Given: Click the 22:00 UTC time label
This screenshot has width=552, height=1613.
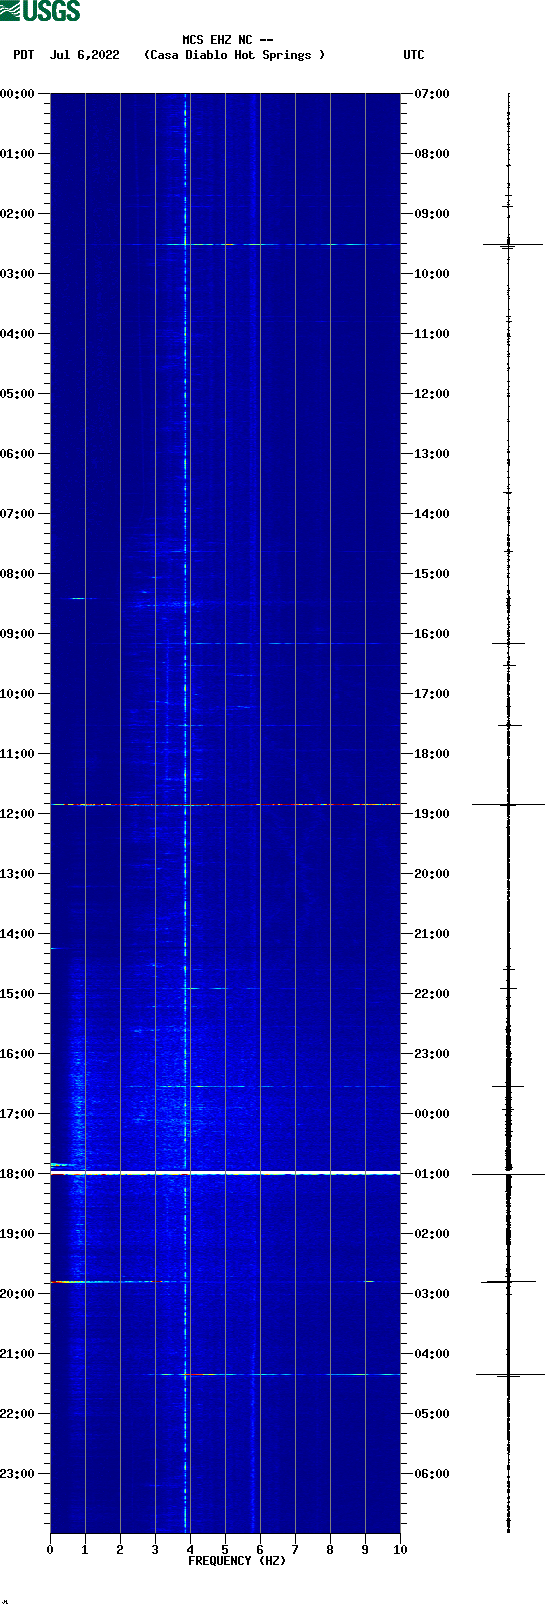Looking at the screenshot, I should click(x=432, y=994).
